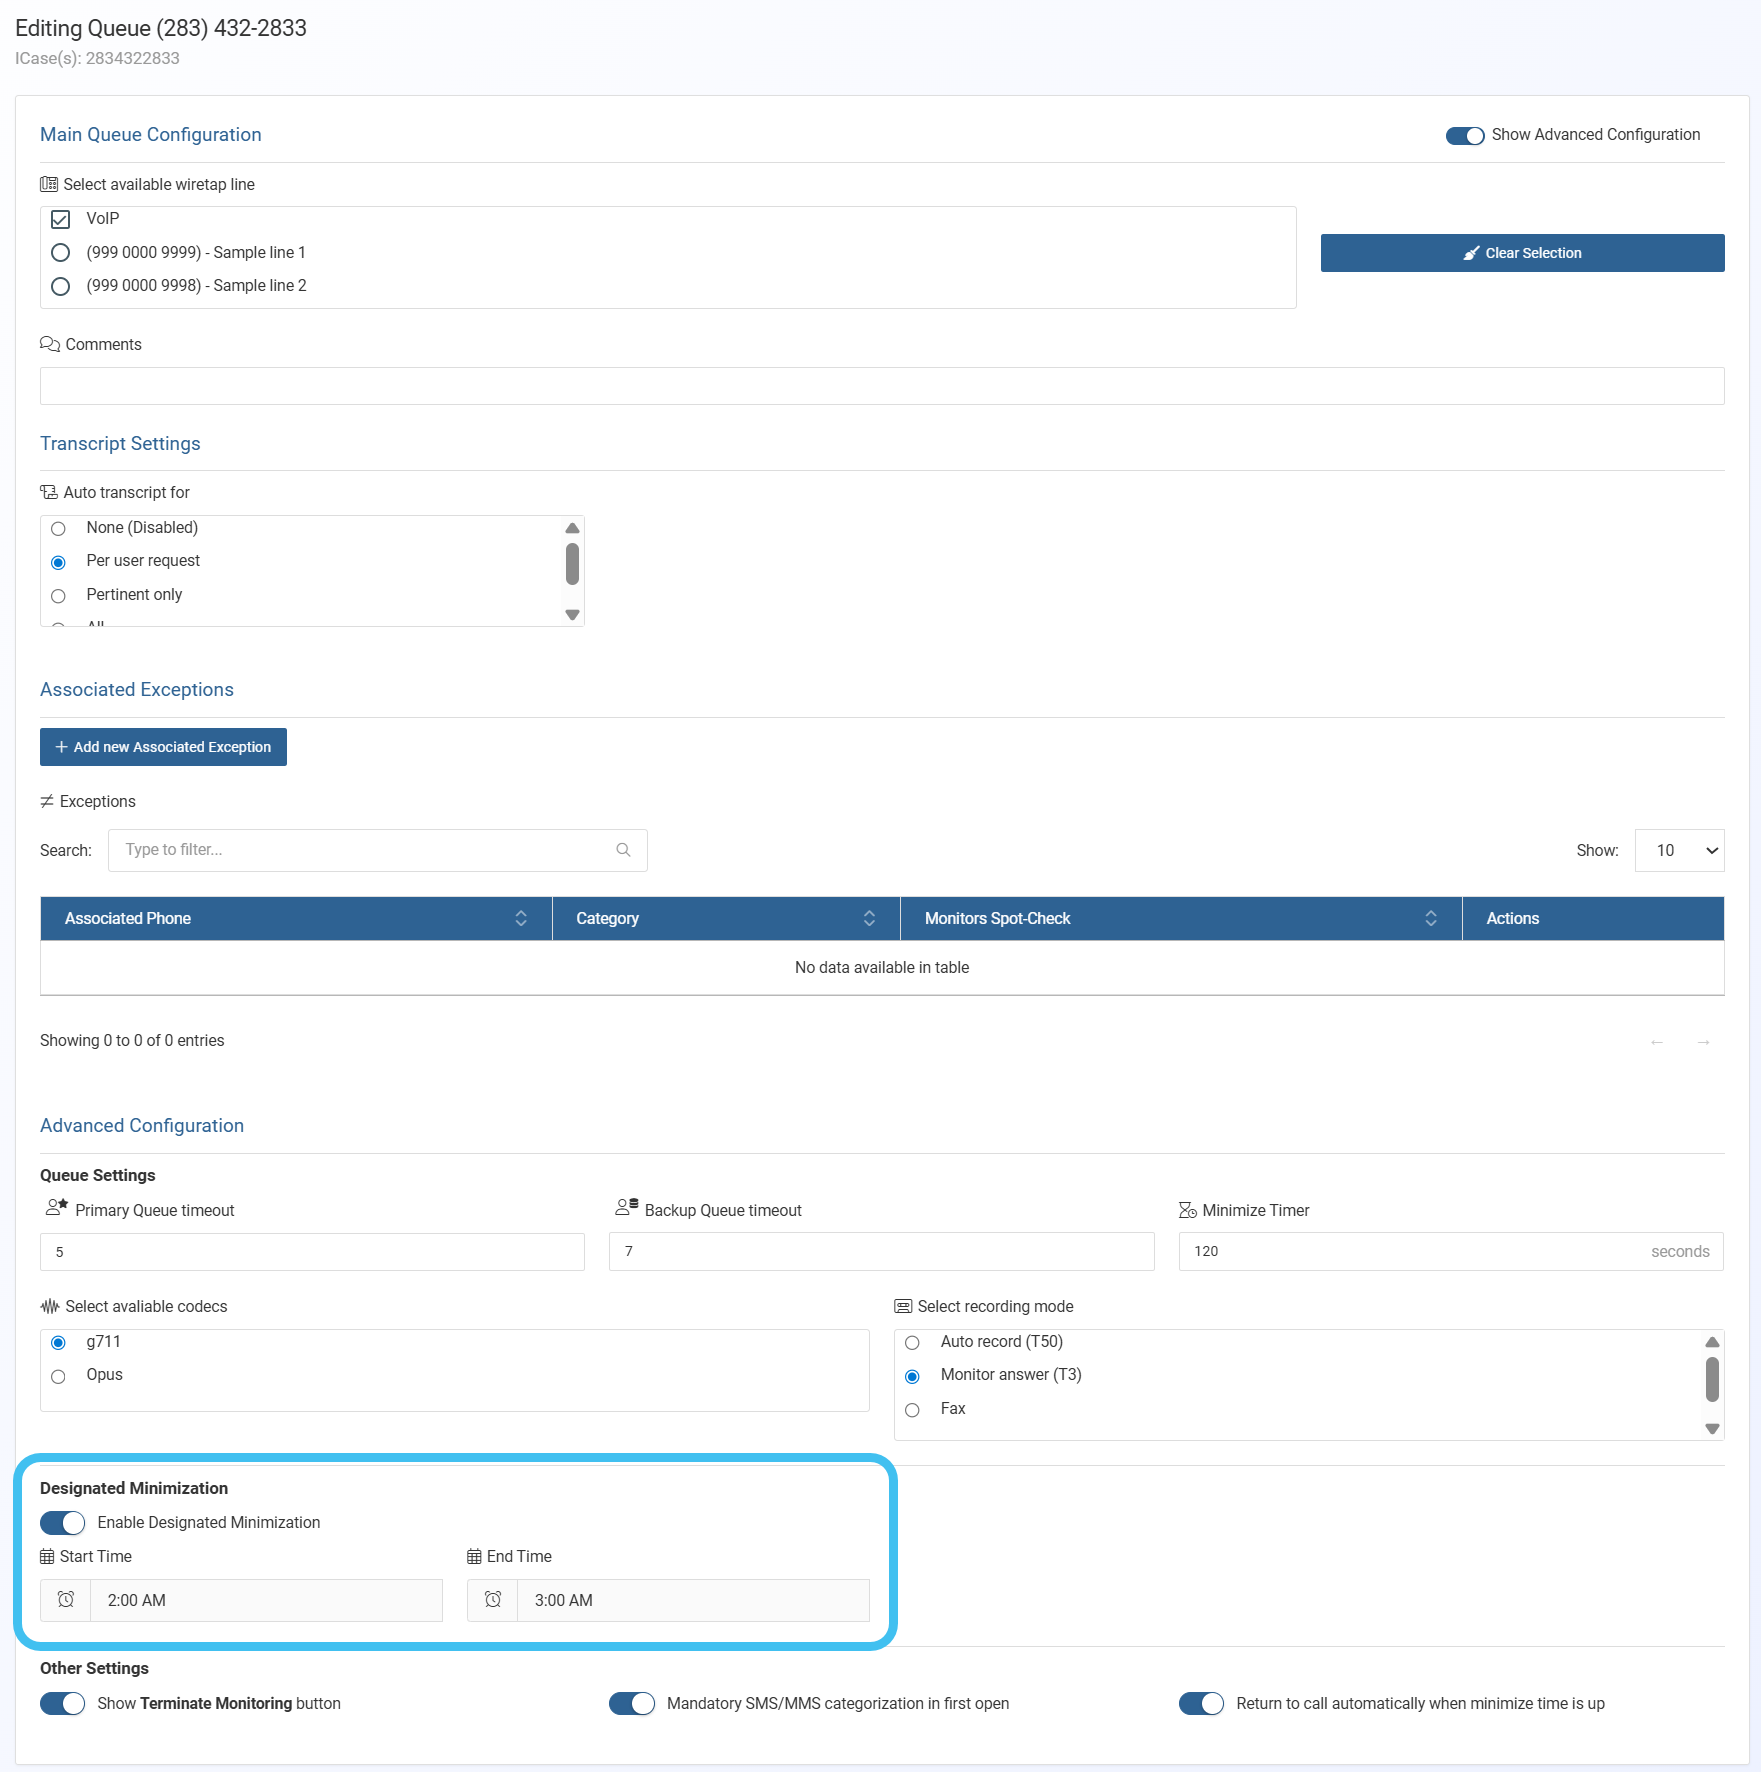Click the previous page arrow under the table
The height and width of the screenshot is (1772, 1761).
[1657, 1042]
